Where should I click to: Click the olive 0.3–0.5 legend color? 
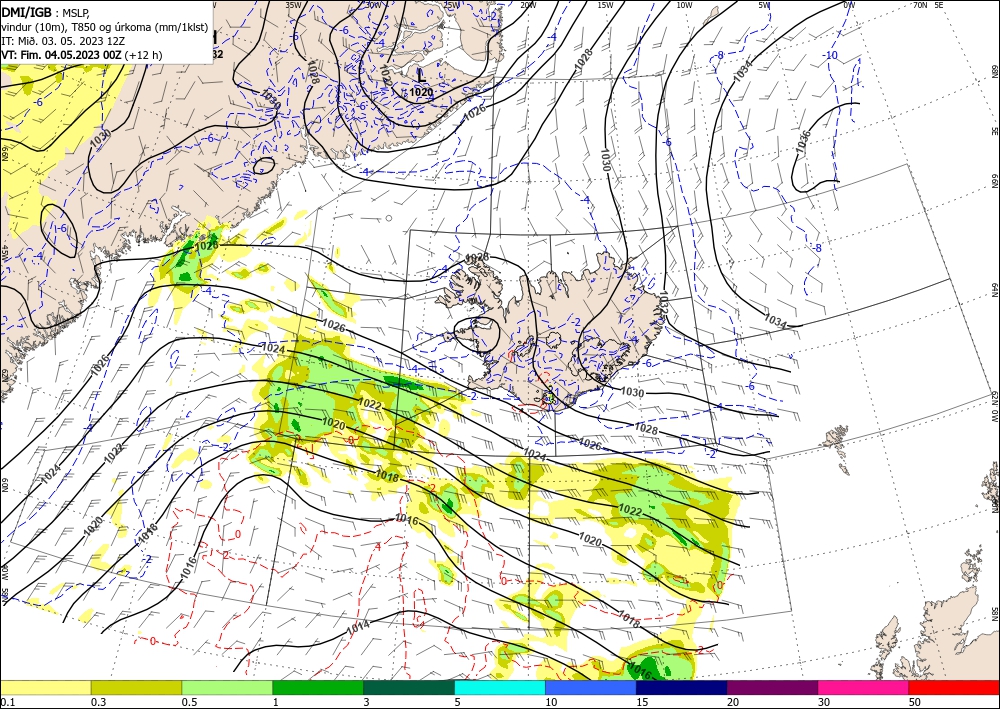tap(136, 687)
